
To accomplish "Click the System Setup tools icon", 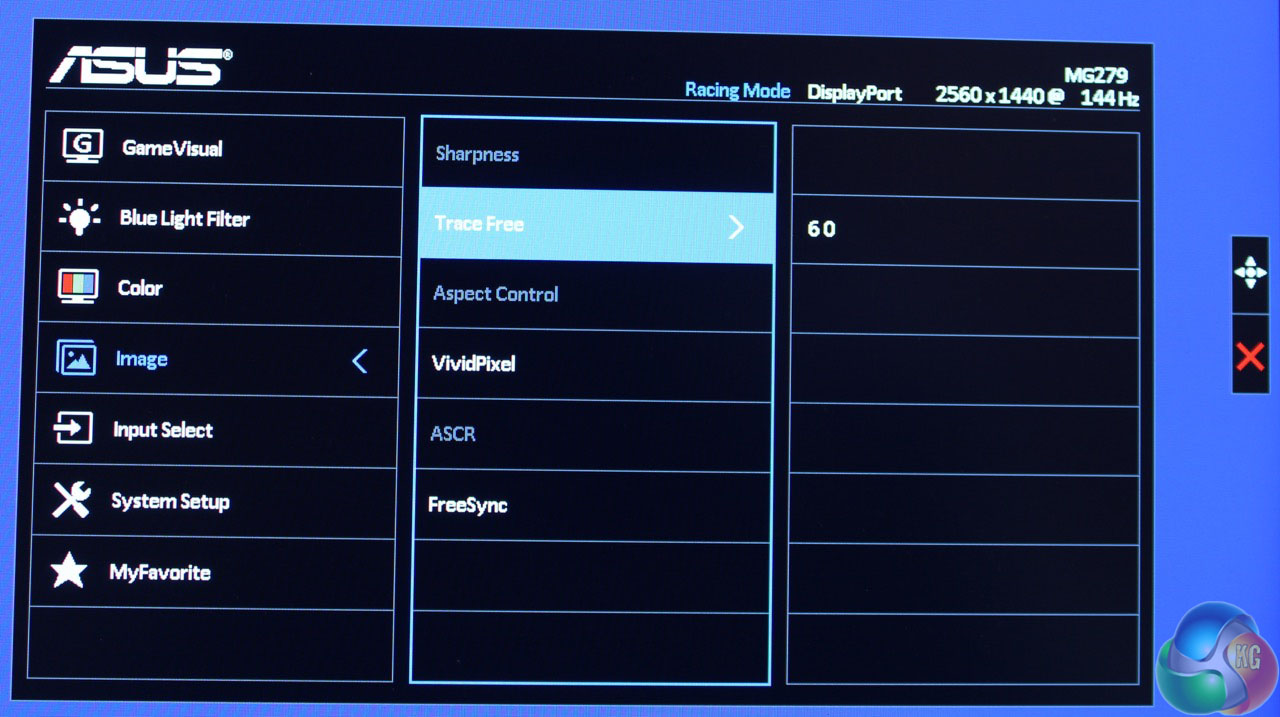I will (x=71, y=500).
